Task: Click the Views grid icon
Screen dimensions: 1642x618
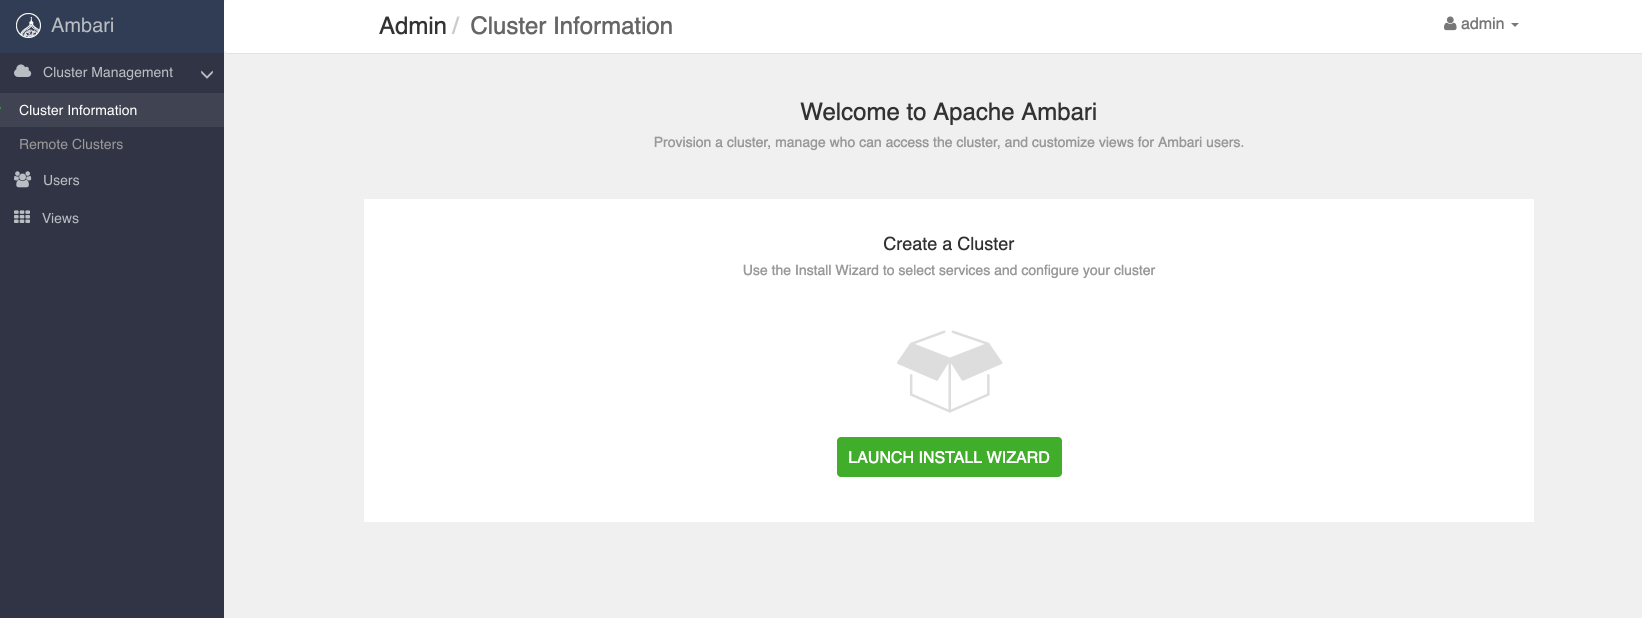Action: coord(22,217)
